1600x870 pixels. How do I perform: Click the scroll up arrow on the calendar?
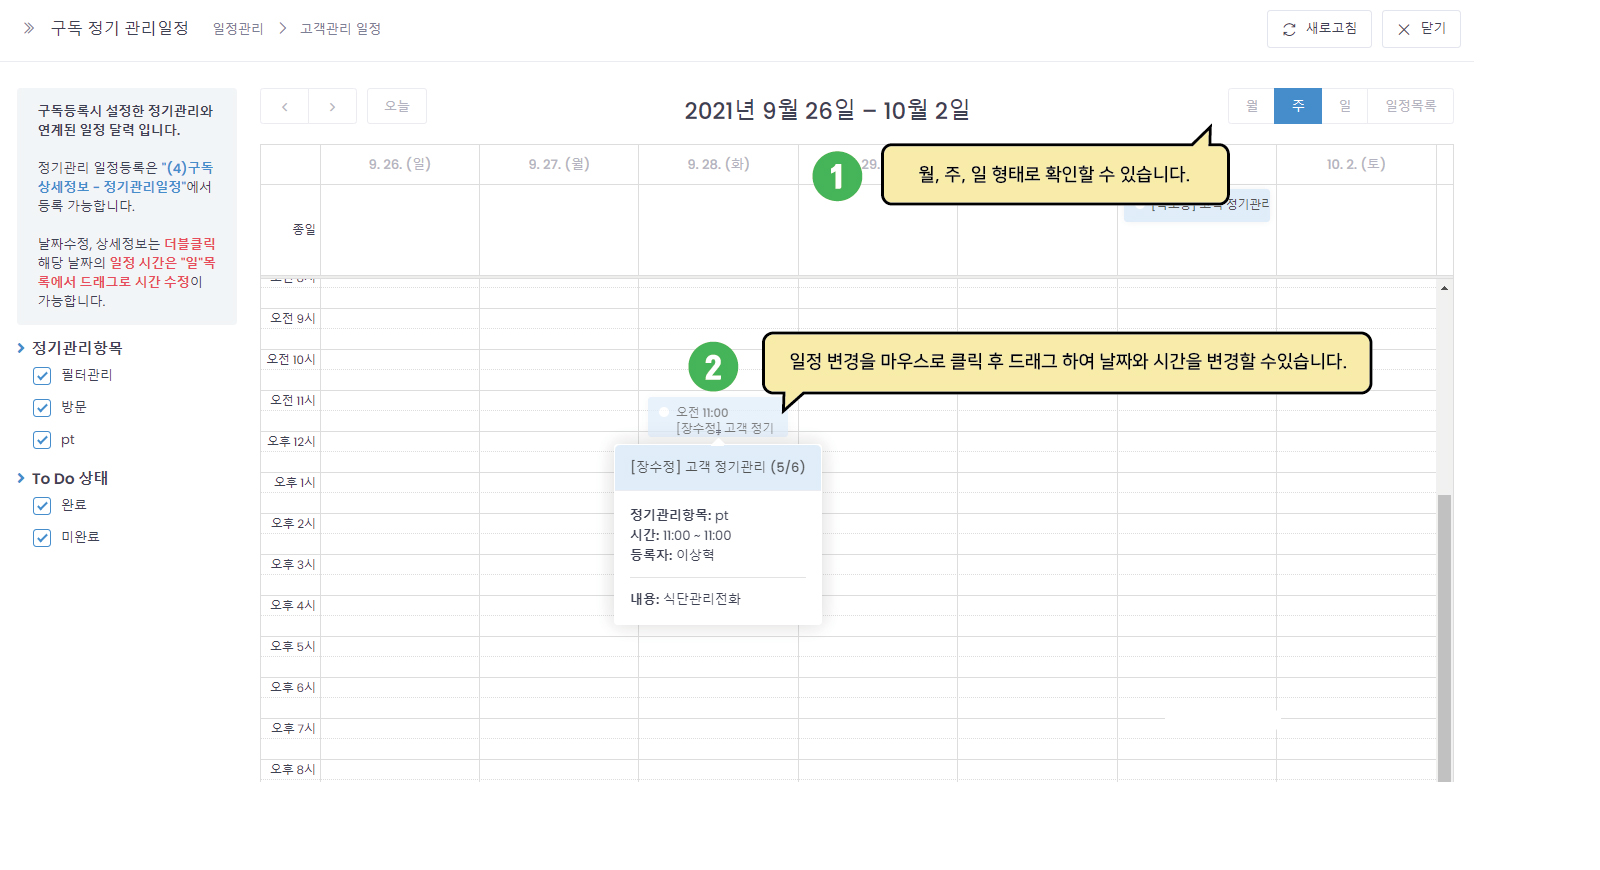(x=1444, y=288)
